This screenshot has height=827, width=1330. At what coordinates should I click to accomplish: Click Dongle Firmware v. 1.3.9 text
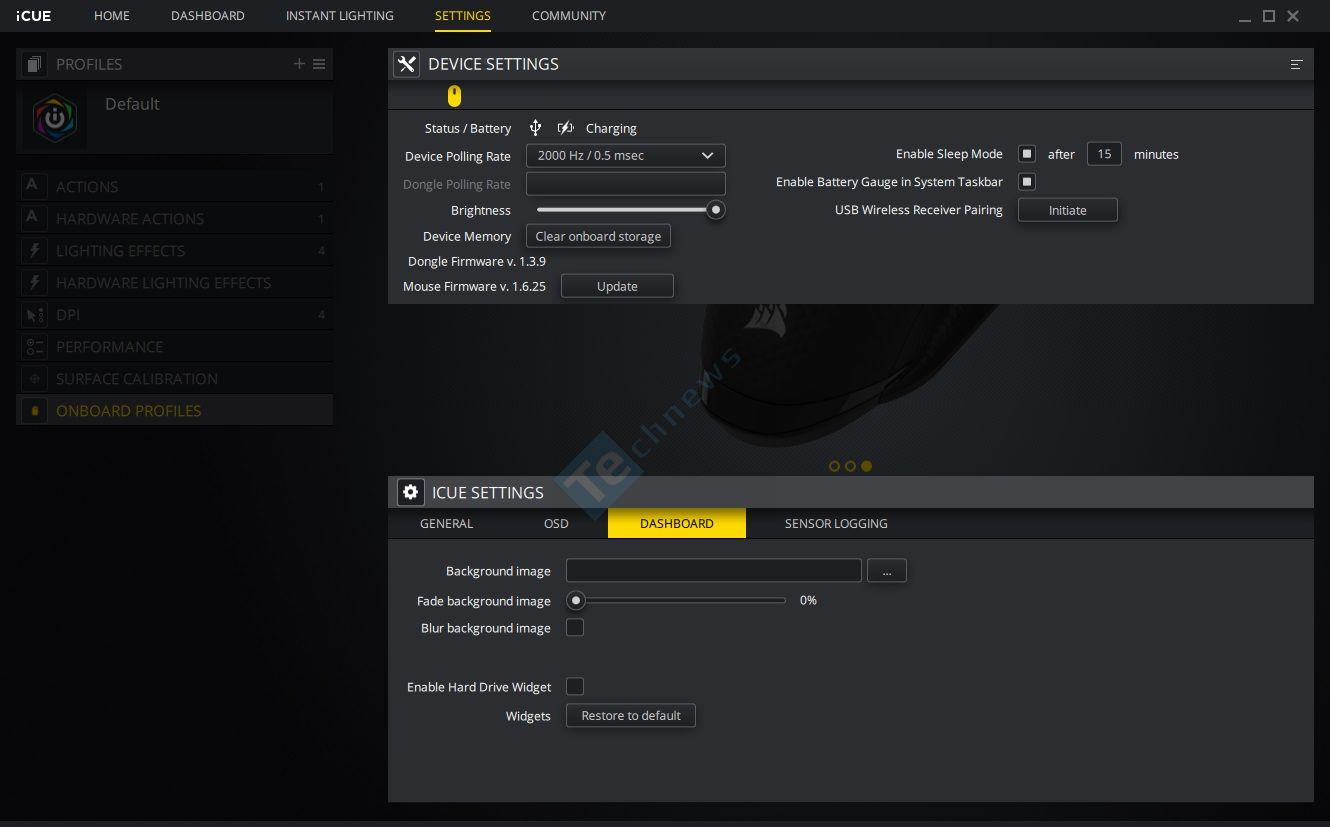pyautogui.click(x=477, y=261)
